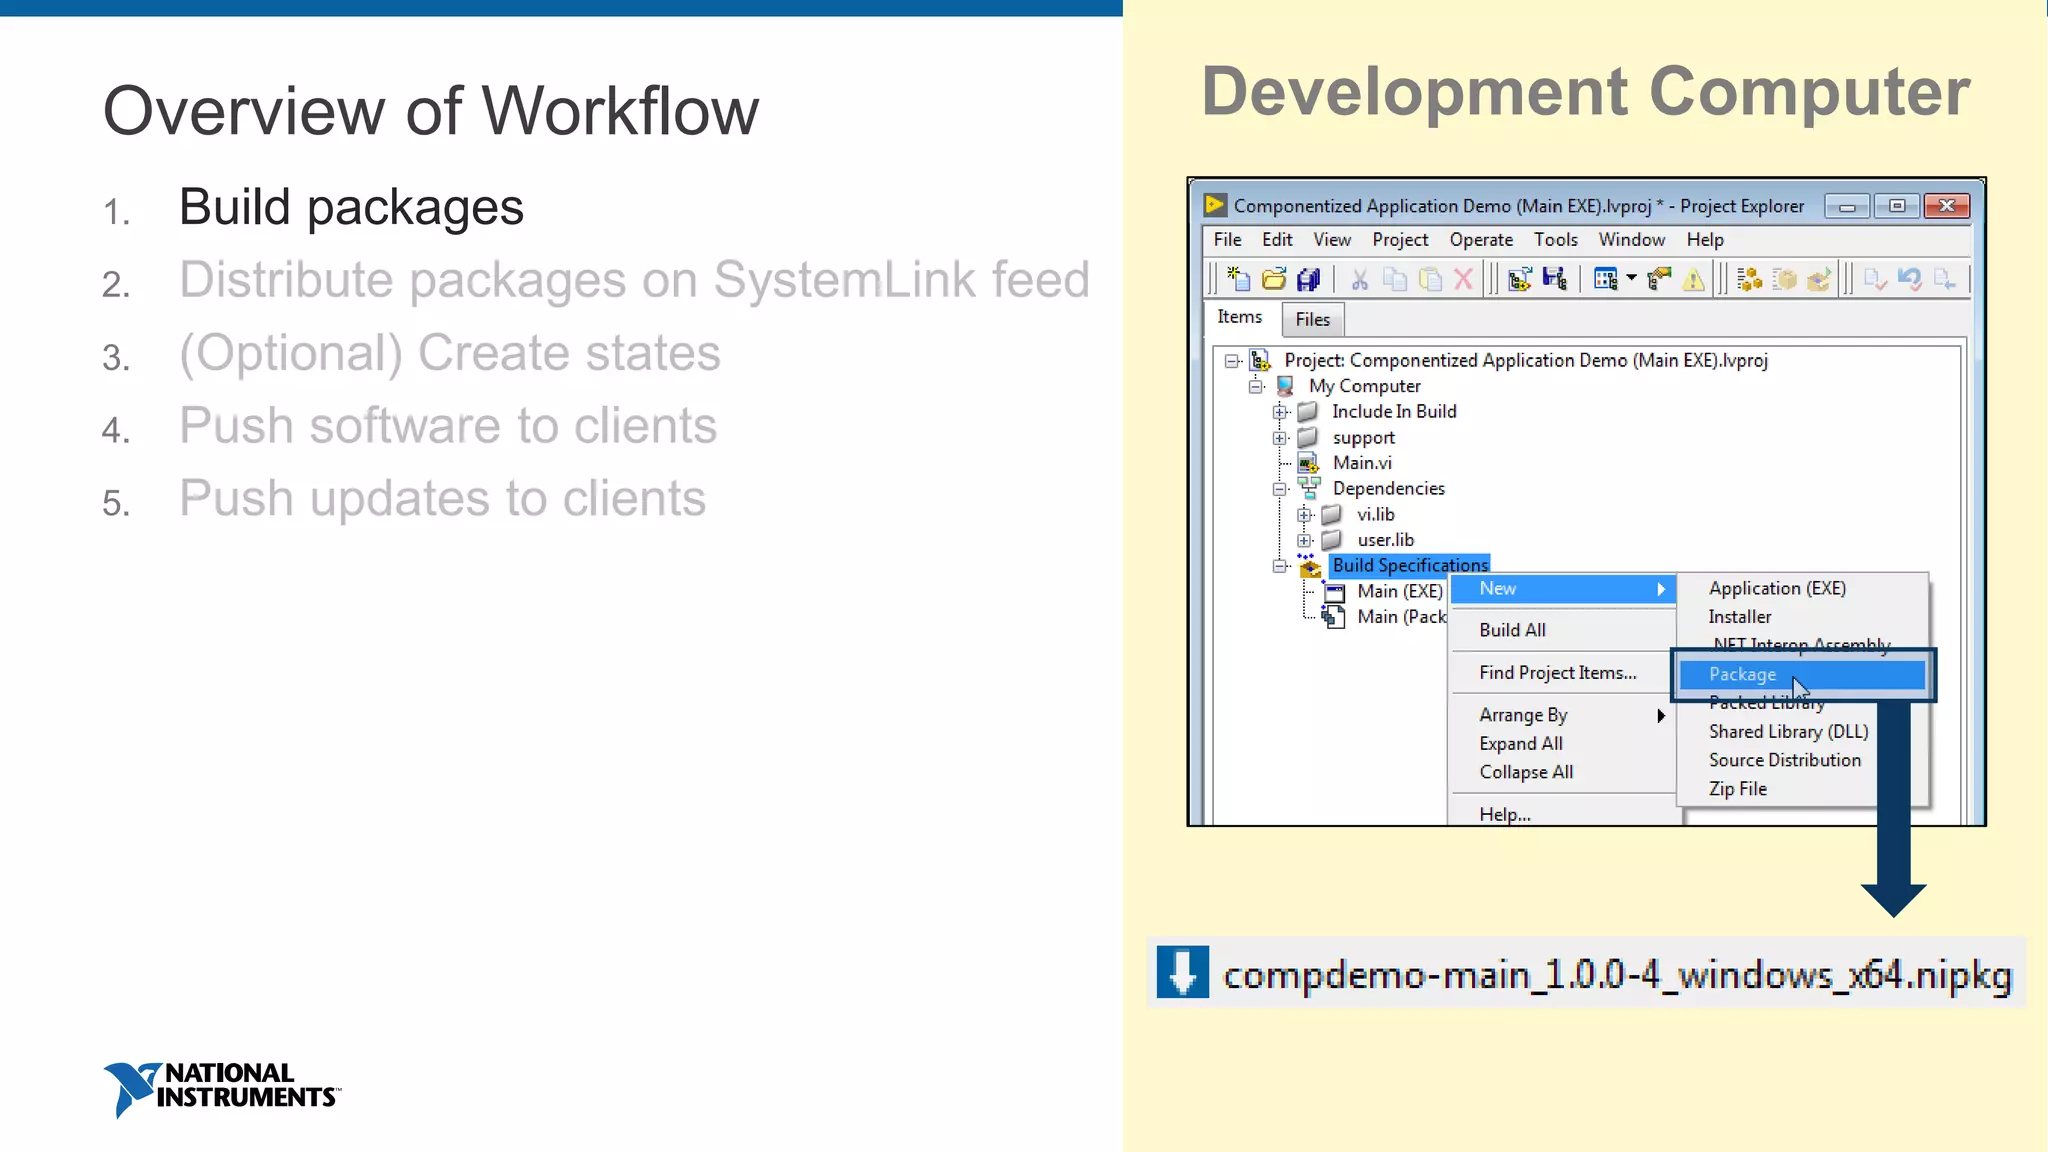Select Package from New submenu
The image size is (2048, 1152).
point(1802,675)
